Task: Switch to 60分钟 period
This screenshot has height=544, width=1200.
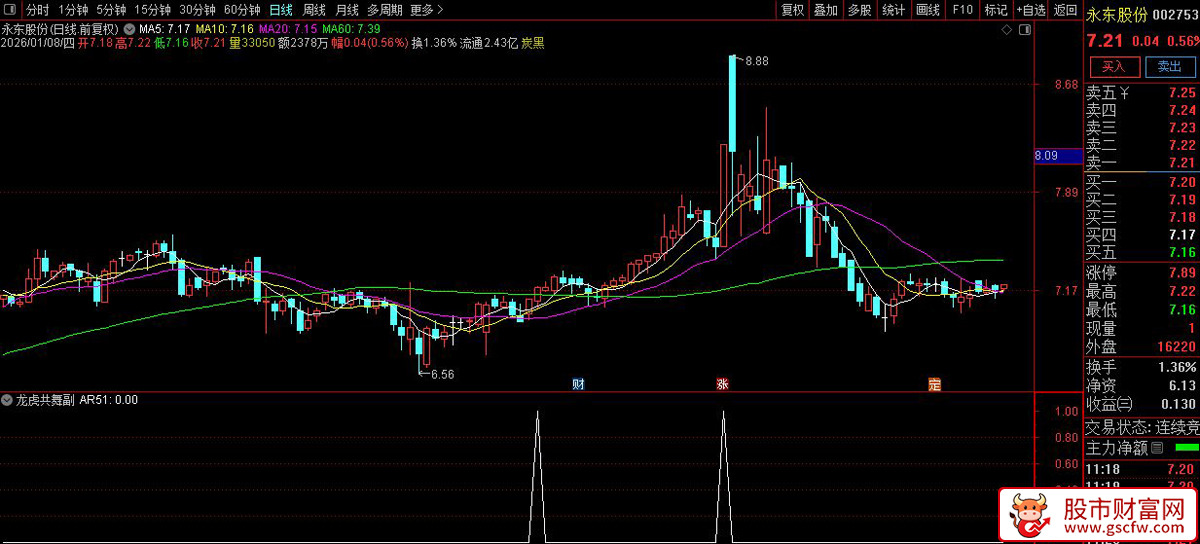Action: (241, 10)
